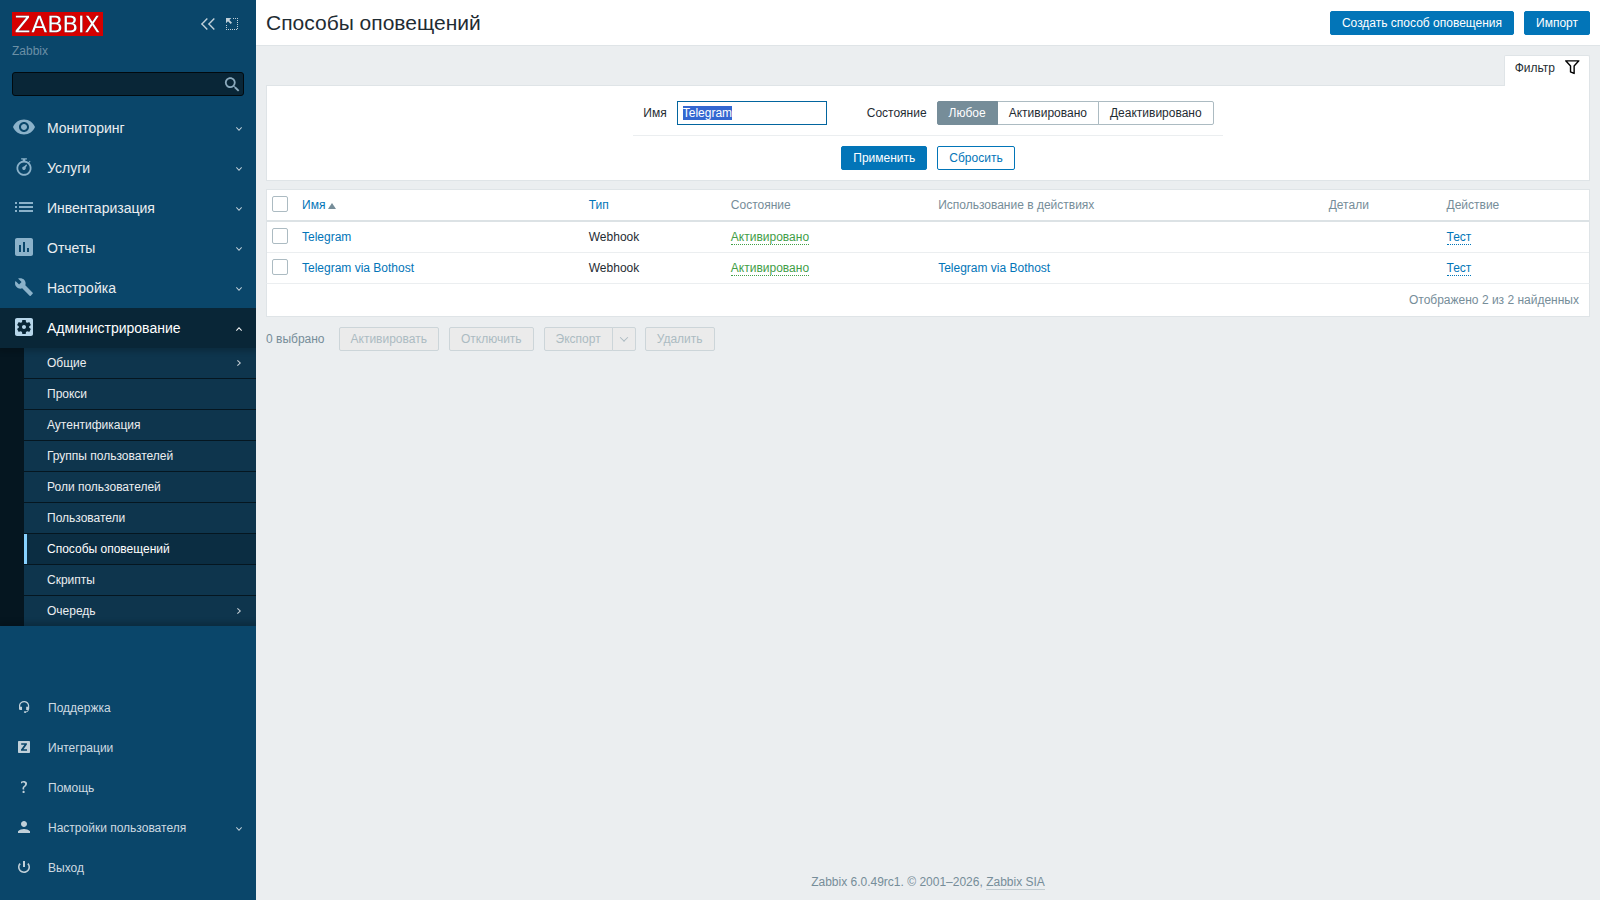This screenshot has width=1600, height=900.
Task: Expand the Общие submenu arrow
Action: 239,363
